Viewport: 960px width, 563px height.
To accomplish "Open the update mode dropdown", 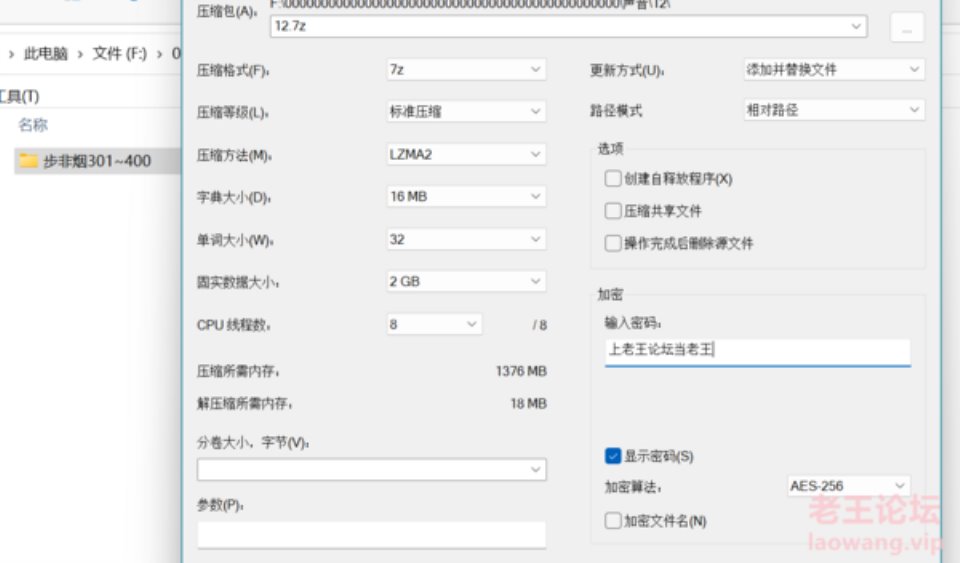I will tap(834, 70).
